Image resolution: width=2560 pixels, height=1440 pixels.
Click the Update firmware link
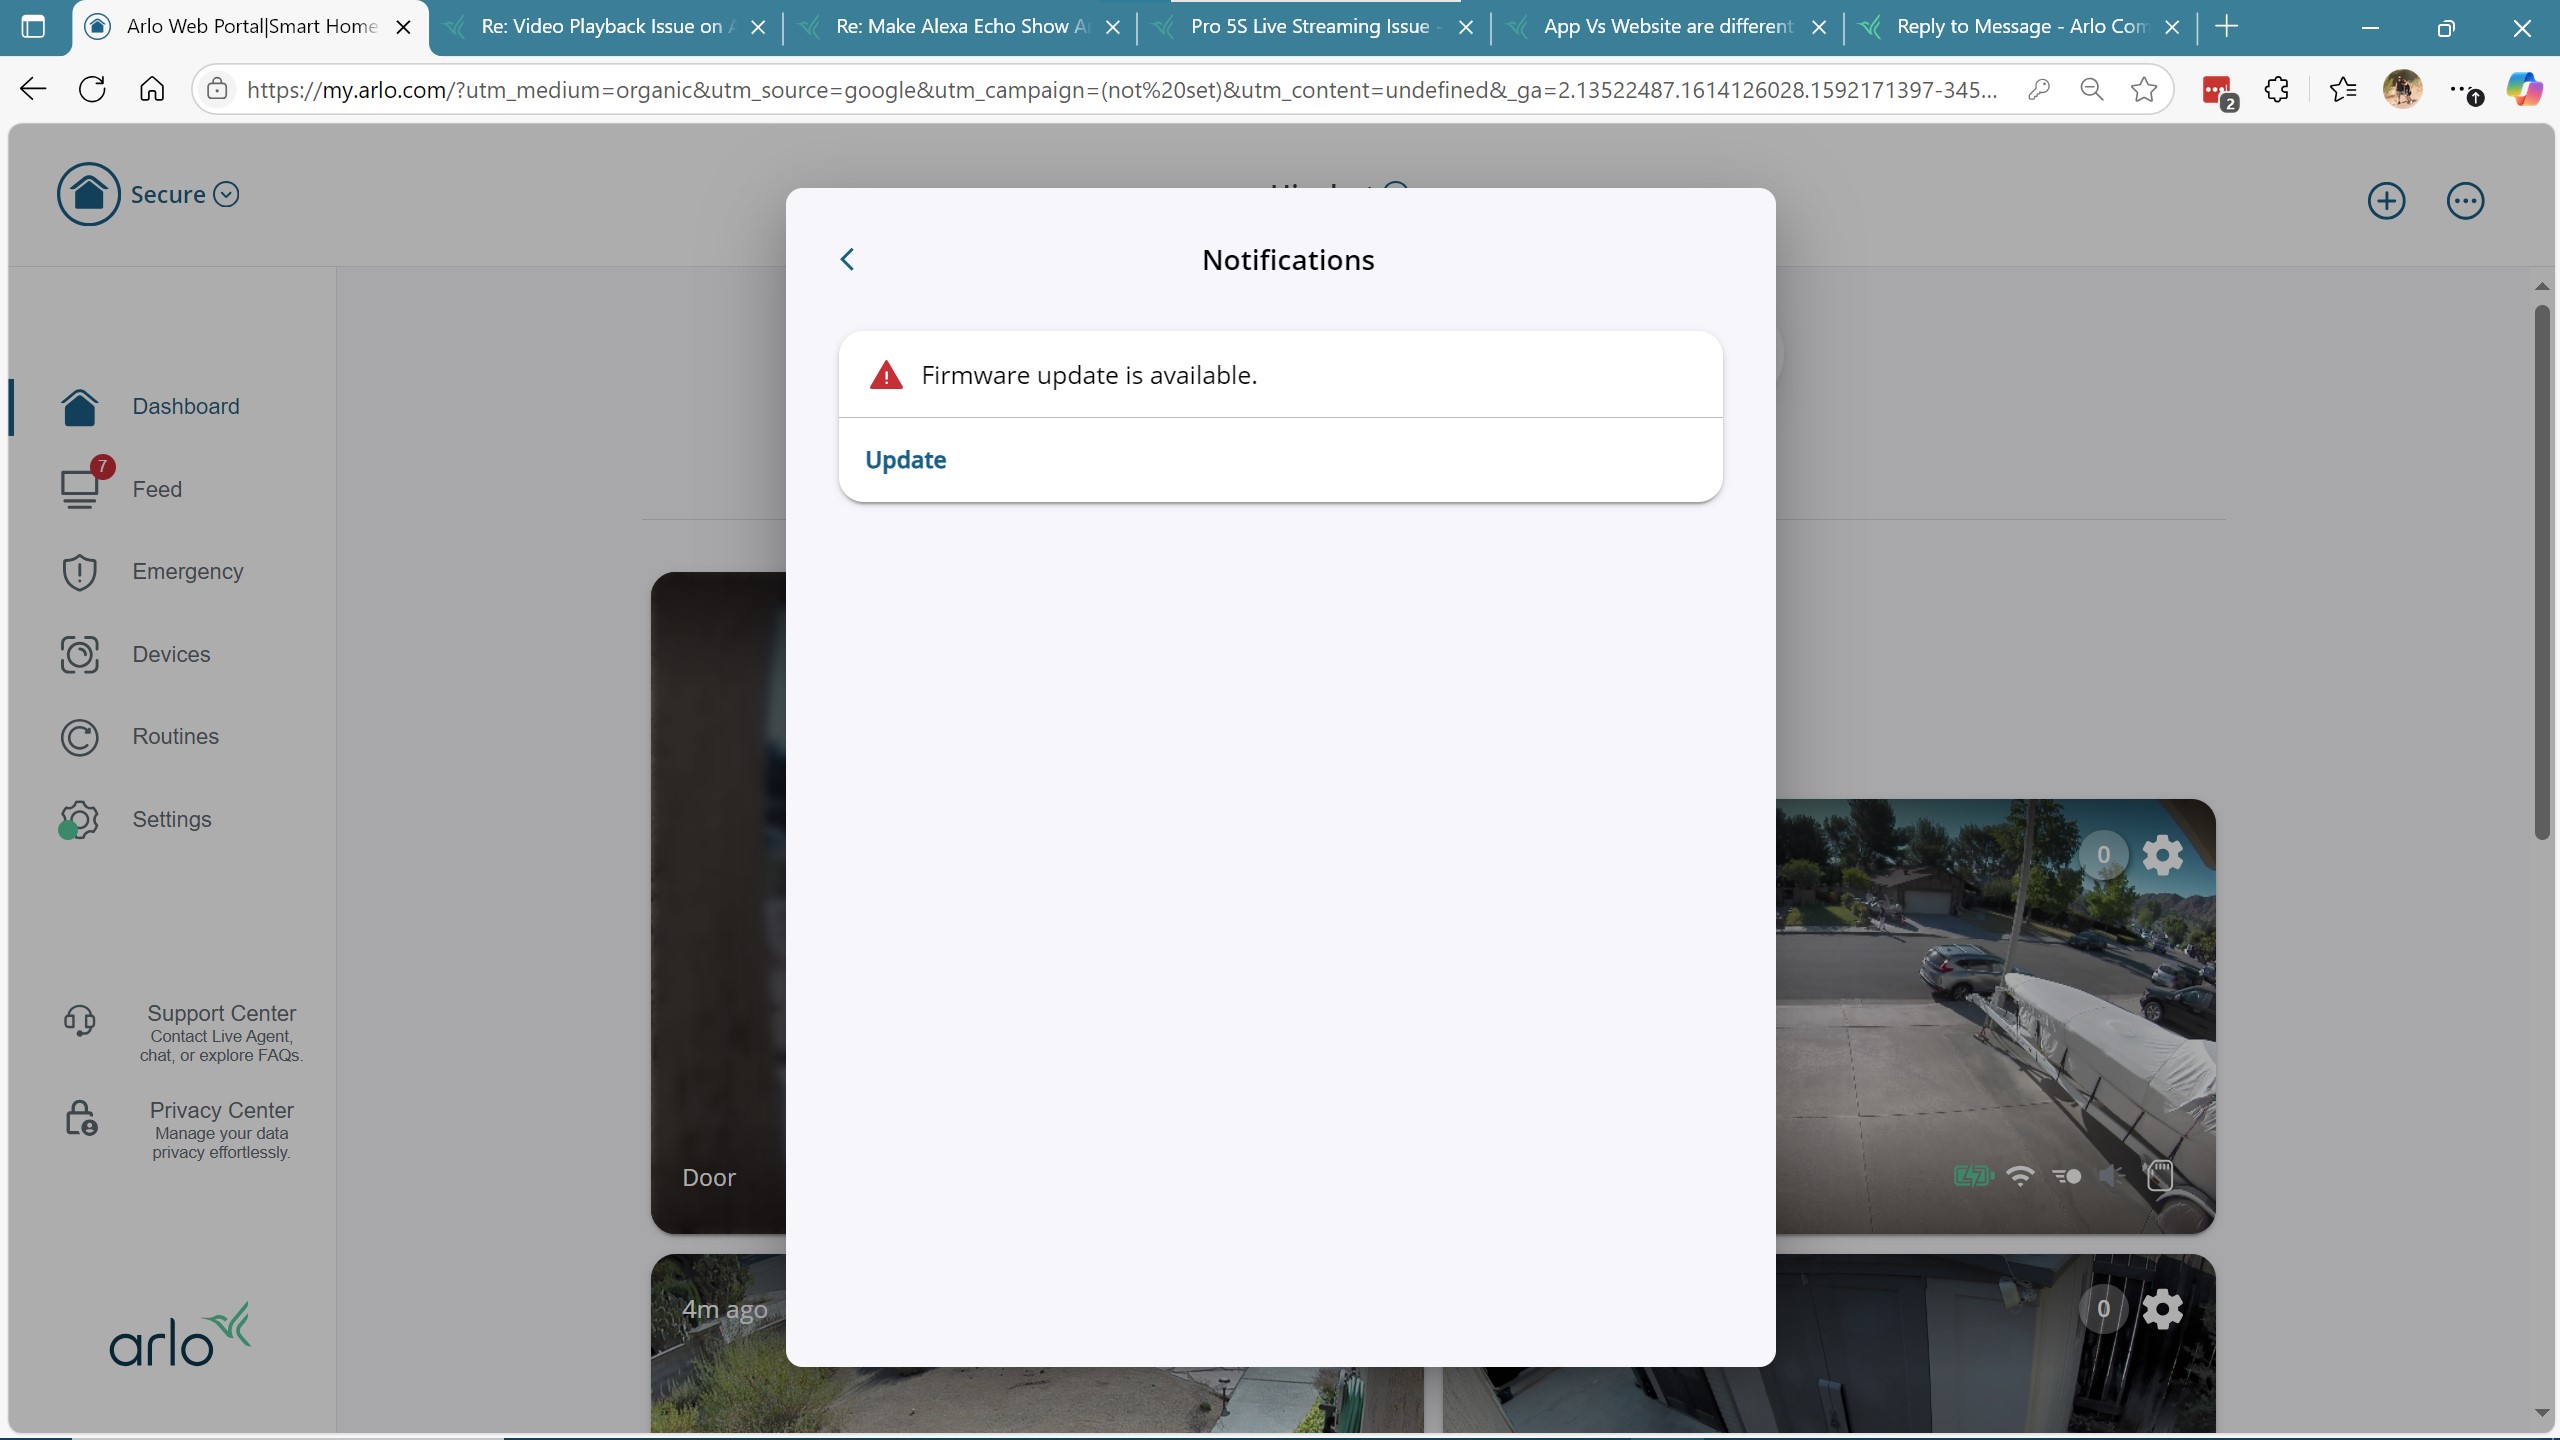[905, 460]
